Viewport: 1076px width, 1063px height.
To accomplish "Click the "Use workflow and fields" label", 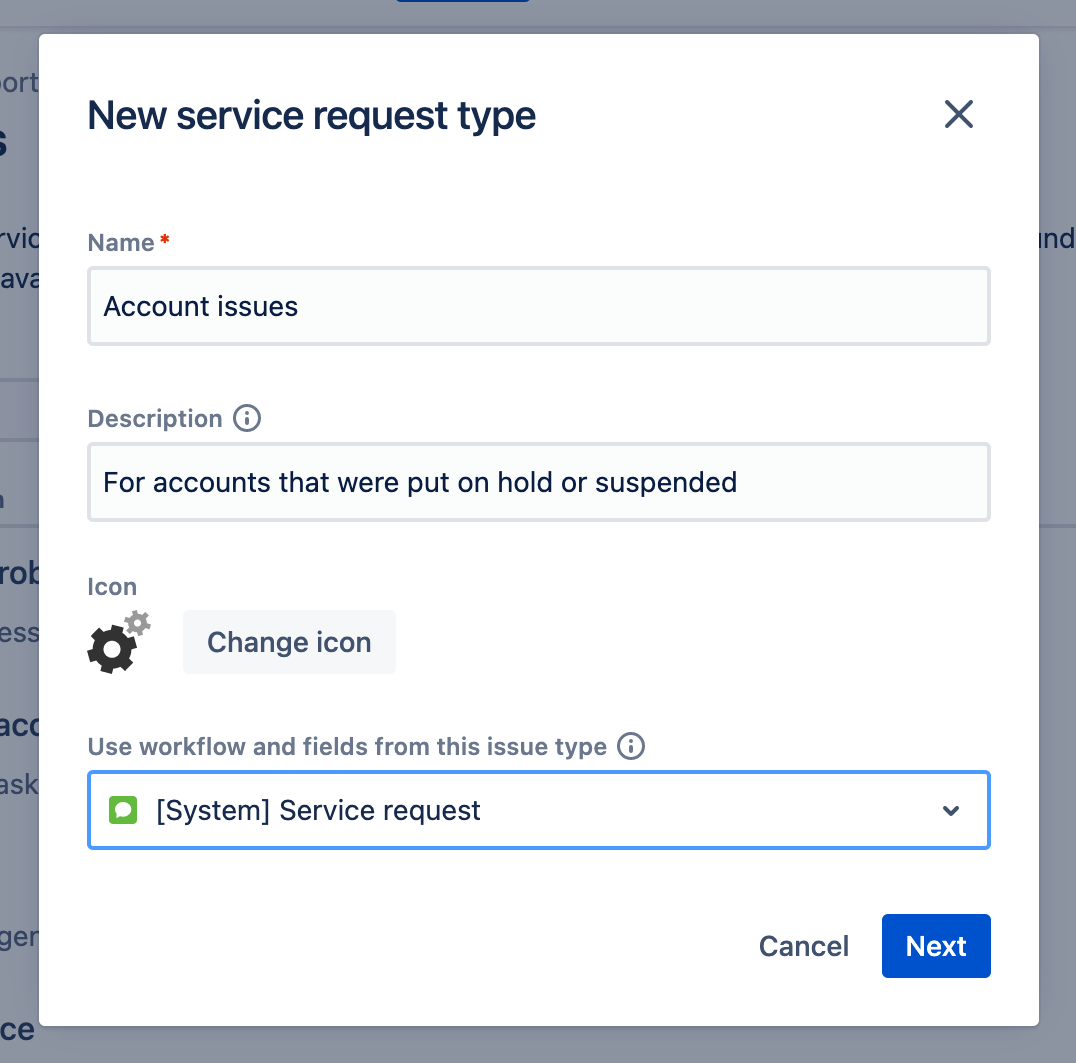I will 347,746.
